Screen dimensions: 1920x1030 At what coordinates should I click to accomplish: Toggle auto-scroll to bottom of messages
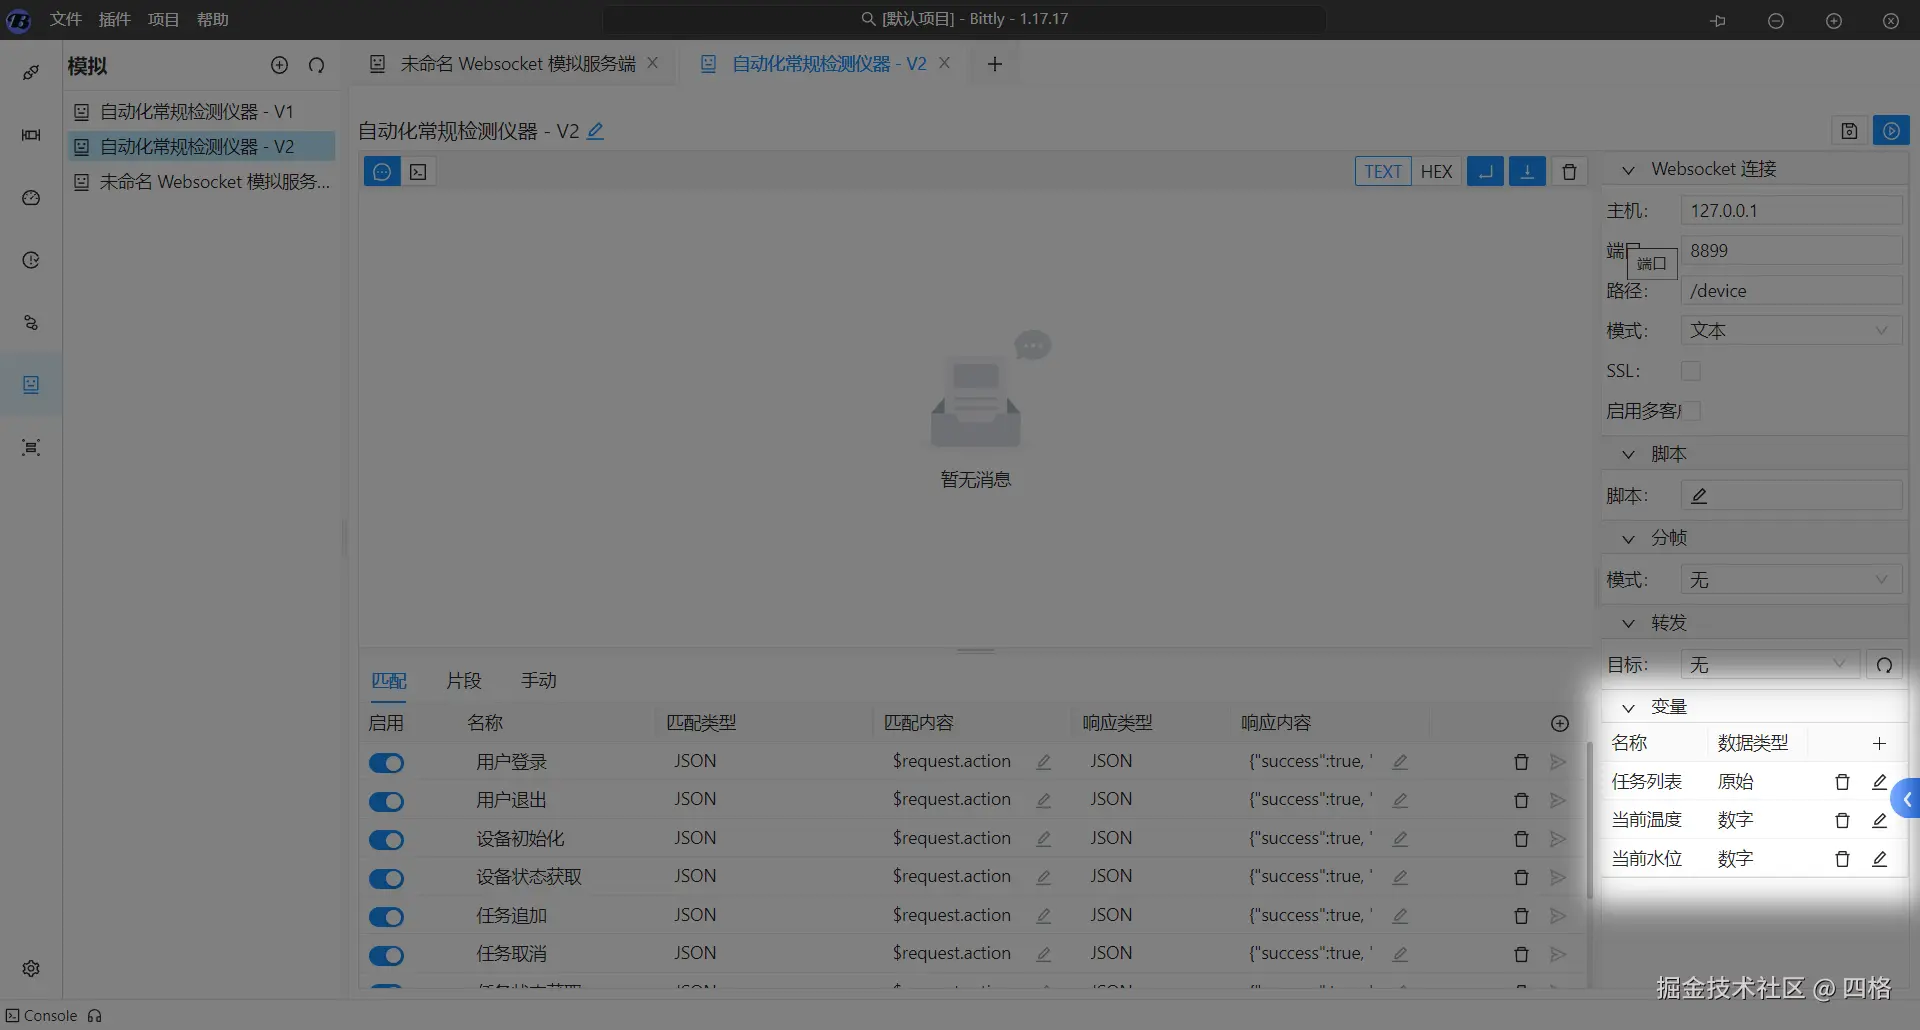(x=1527, y=172)
